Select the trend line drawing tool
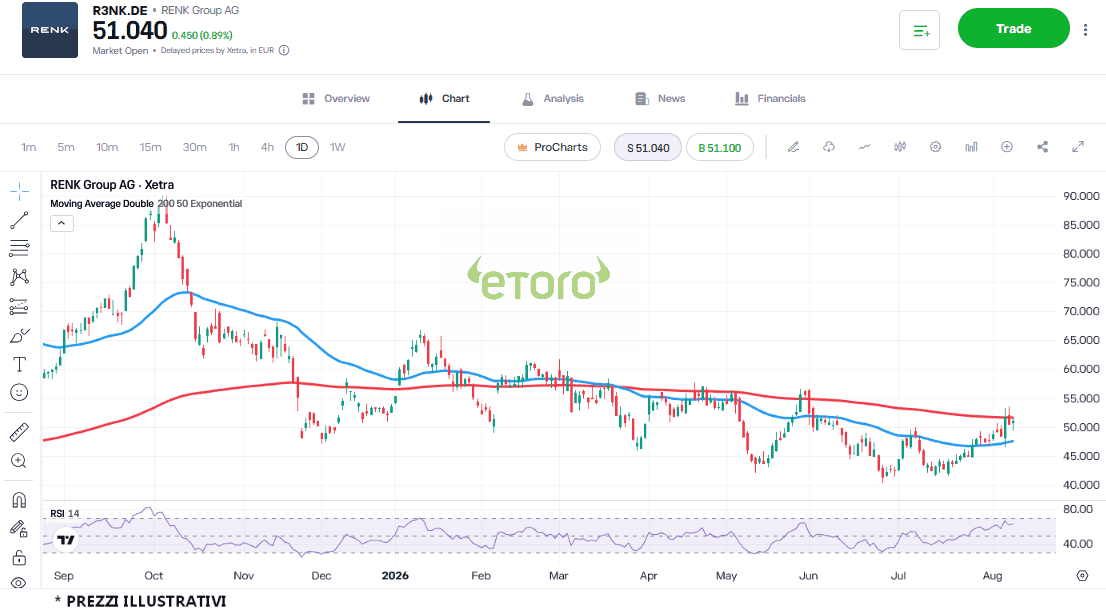This screenshot has width=1106, height=611. 19,220
